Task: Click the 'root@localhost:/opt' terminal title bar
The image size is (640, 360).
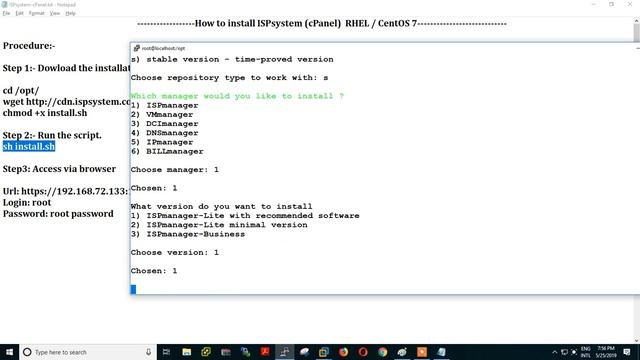Action: coord(385,48)
